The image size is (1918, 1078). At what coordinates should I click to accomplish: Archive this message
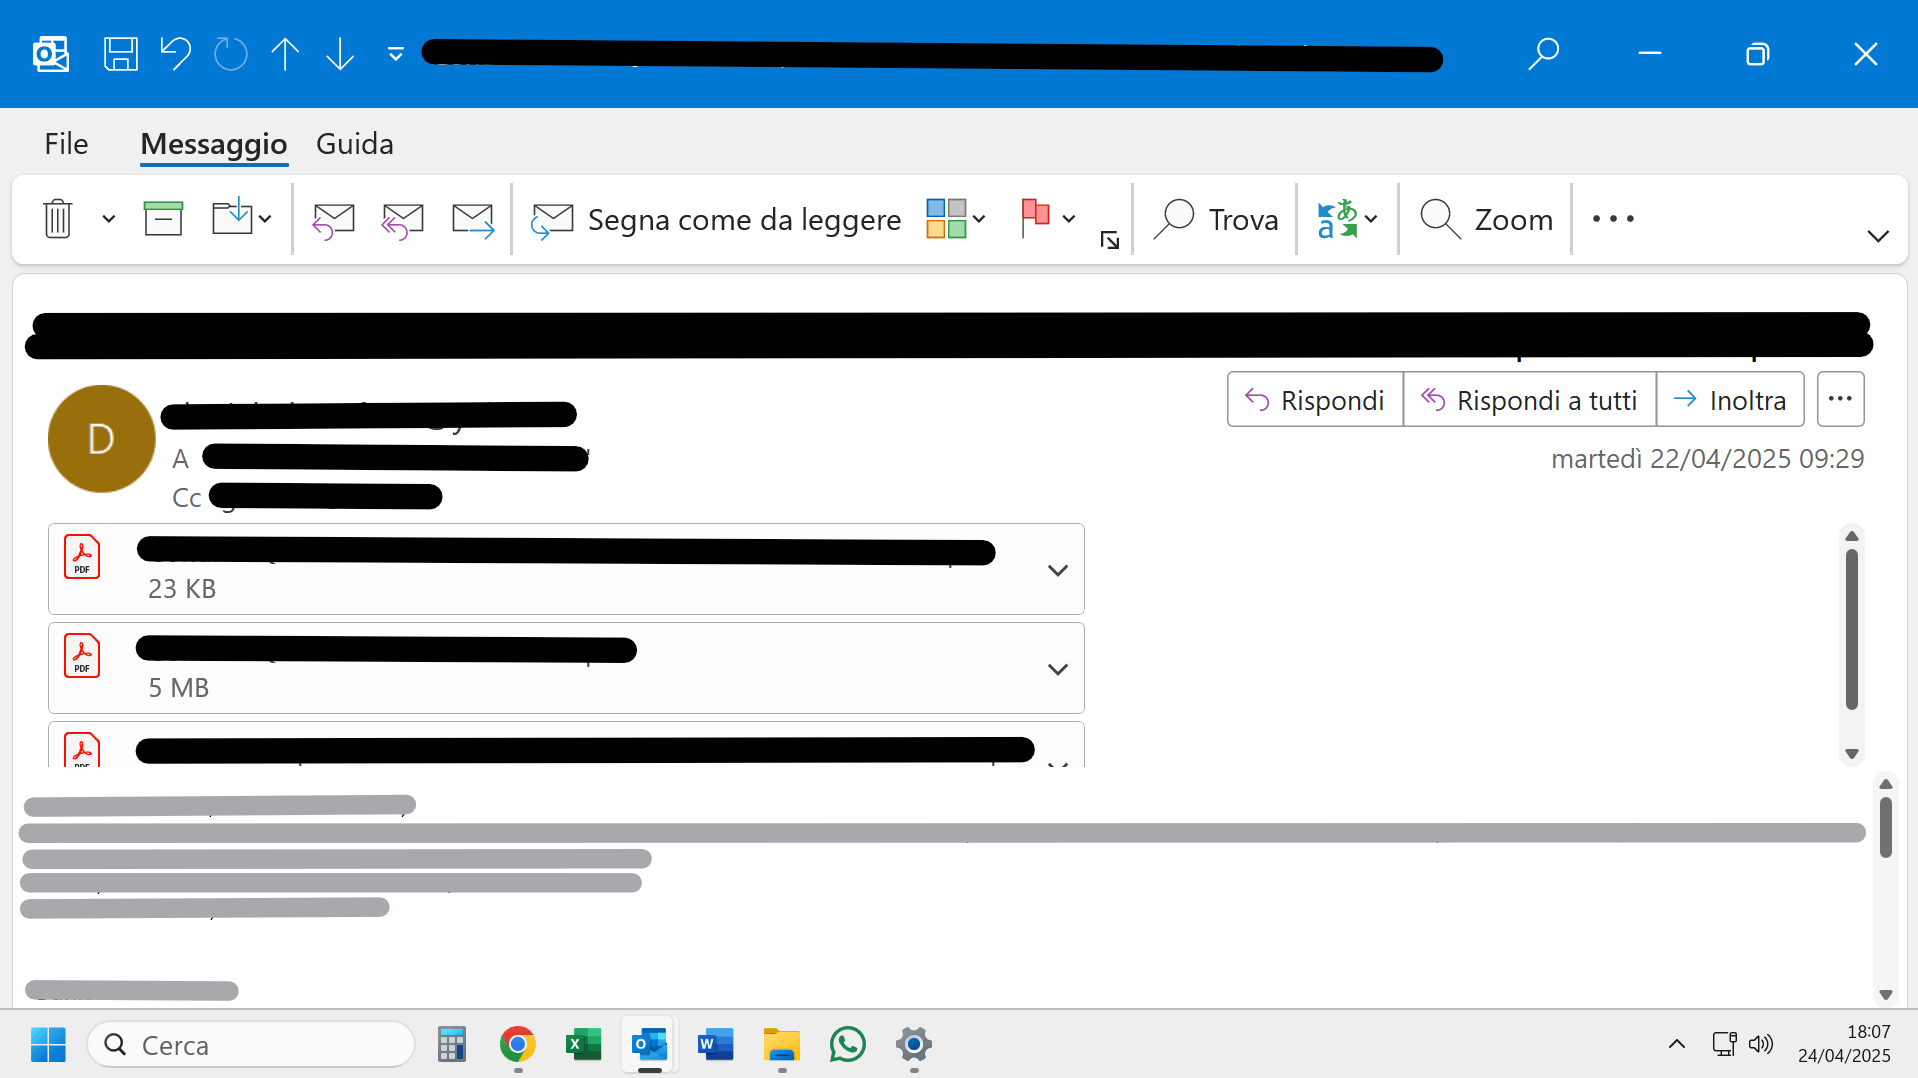coord(163,218)
